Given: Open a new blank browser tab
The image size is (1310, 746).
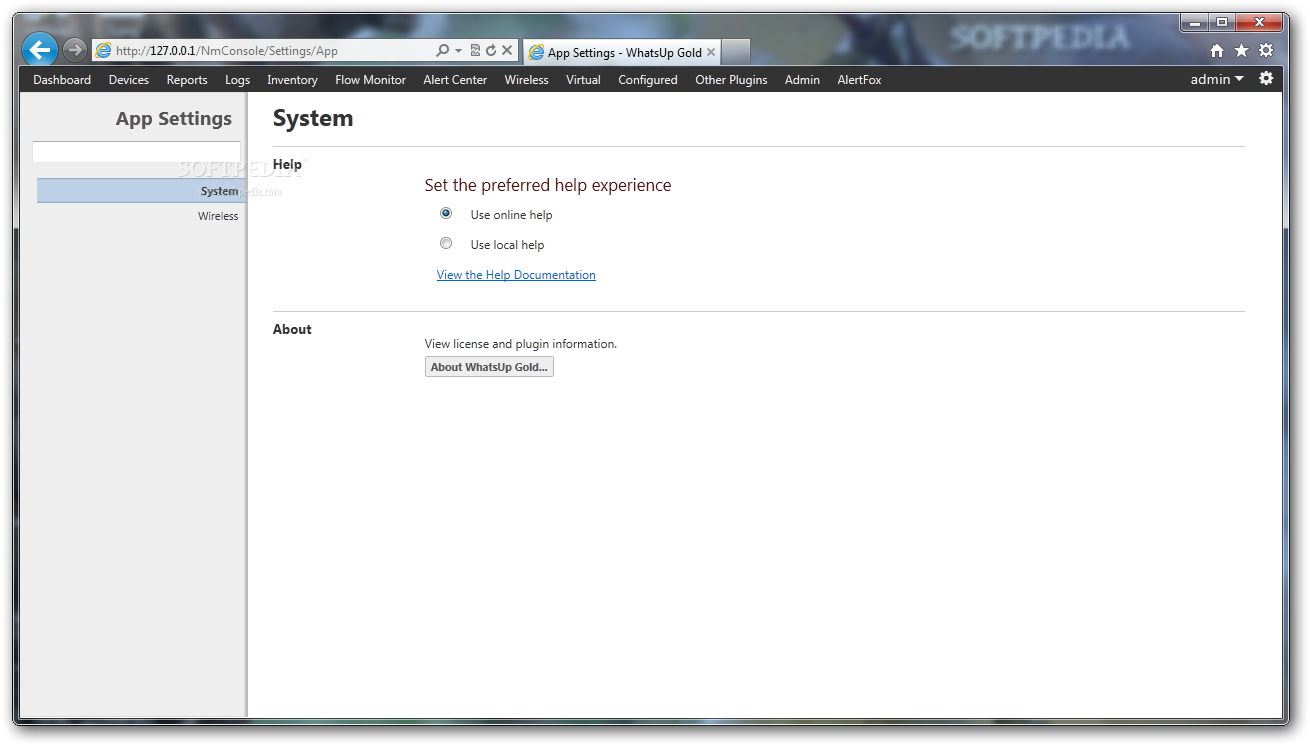Looking at the screenshot, I should click(735, 52).
